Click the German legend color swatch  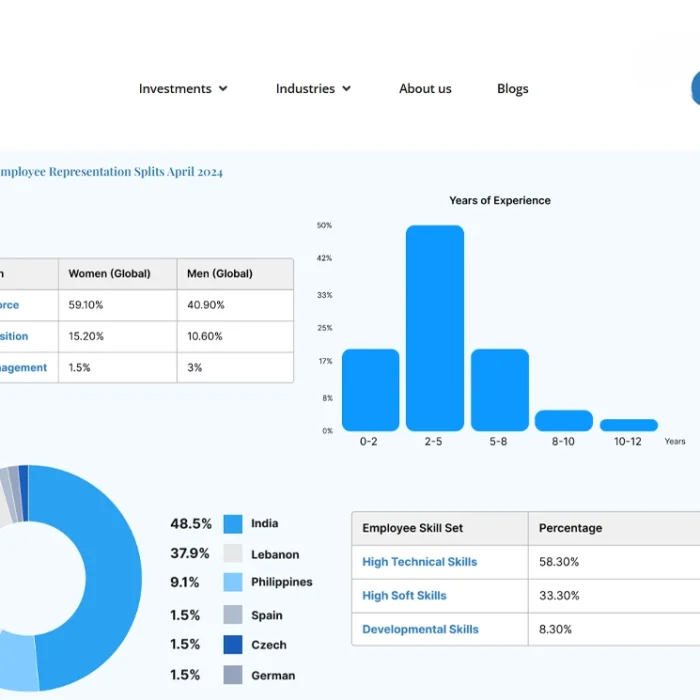tap(233, 675)
